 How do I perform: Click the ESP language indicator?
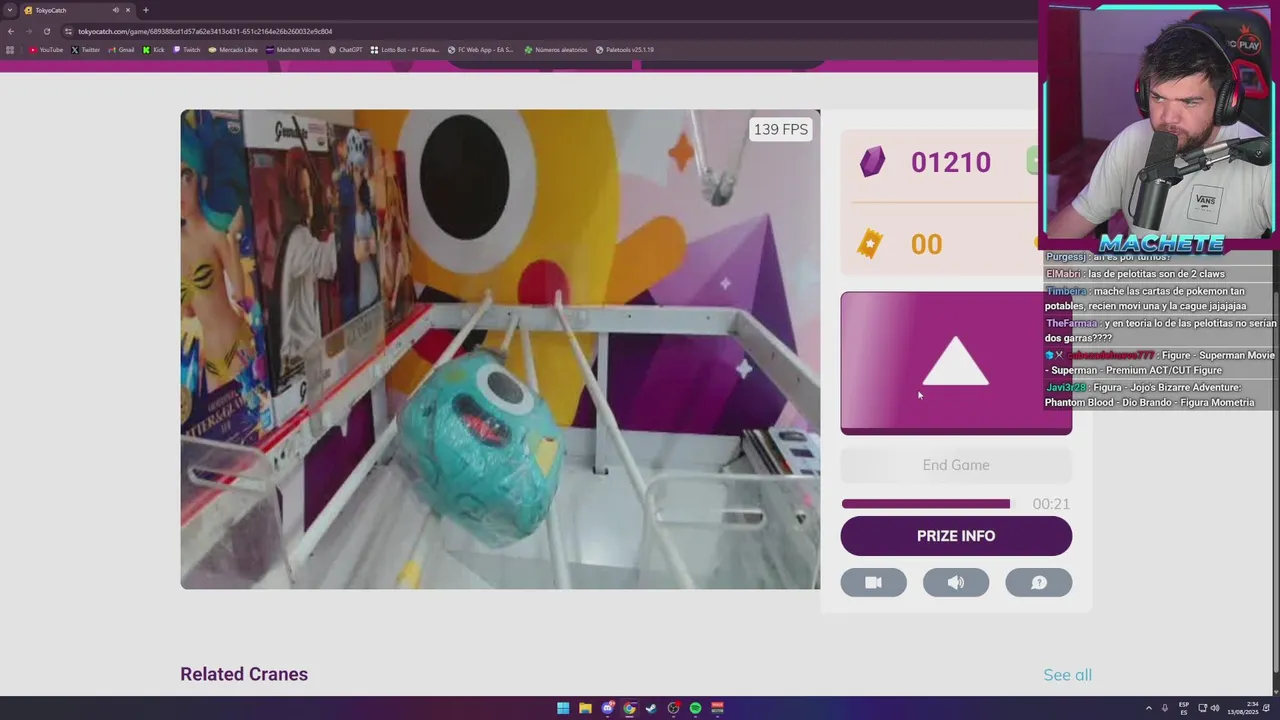[1184, 708]
